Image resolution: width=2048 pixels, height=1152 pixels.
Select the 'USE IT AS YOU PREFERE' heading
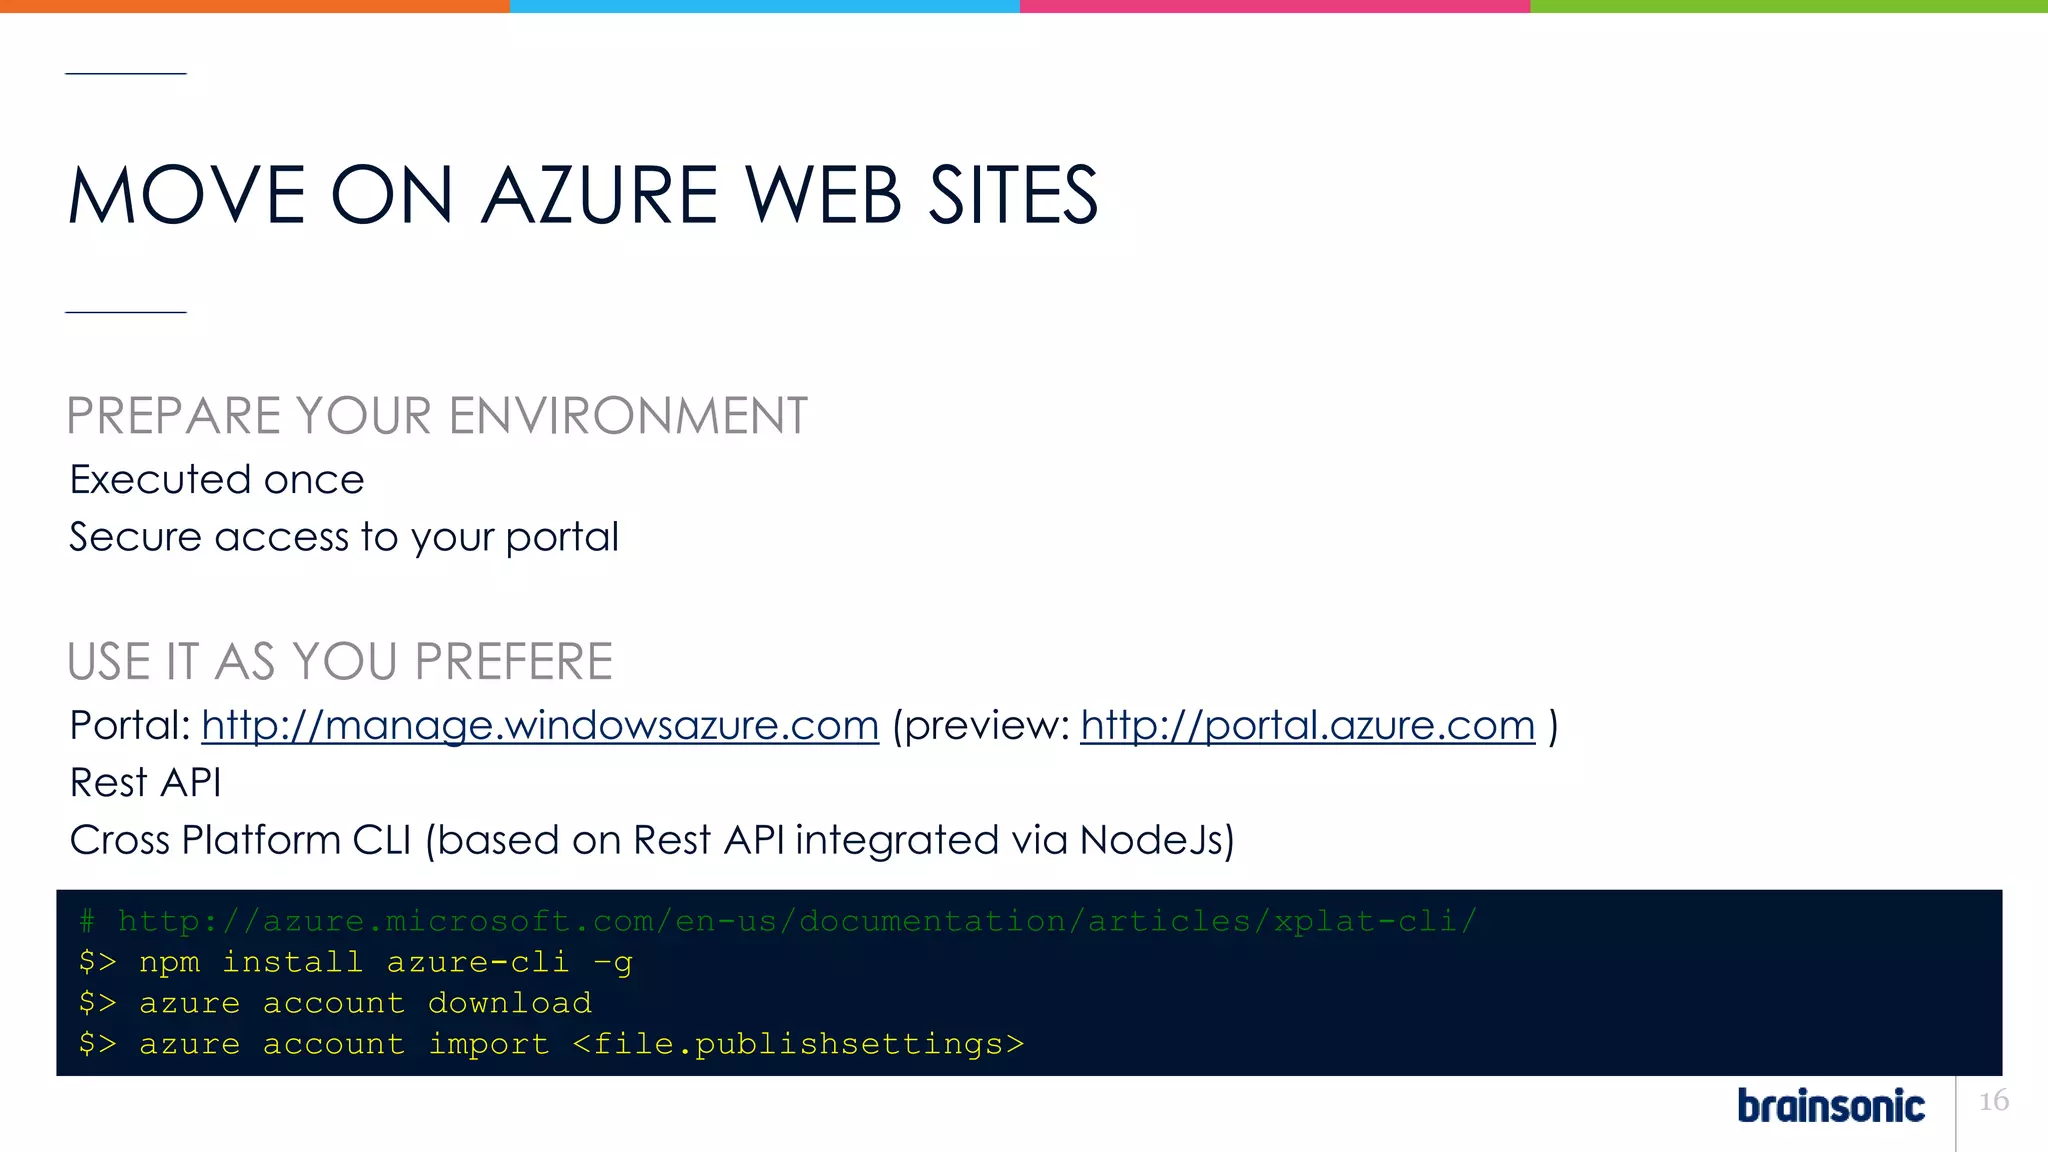tap(340, 662)
